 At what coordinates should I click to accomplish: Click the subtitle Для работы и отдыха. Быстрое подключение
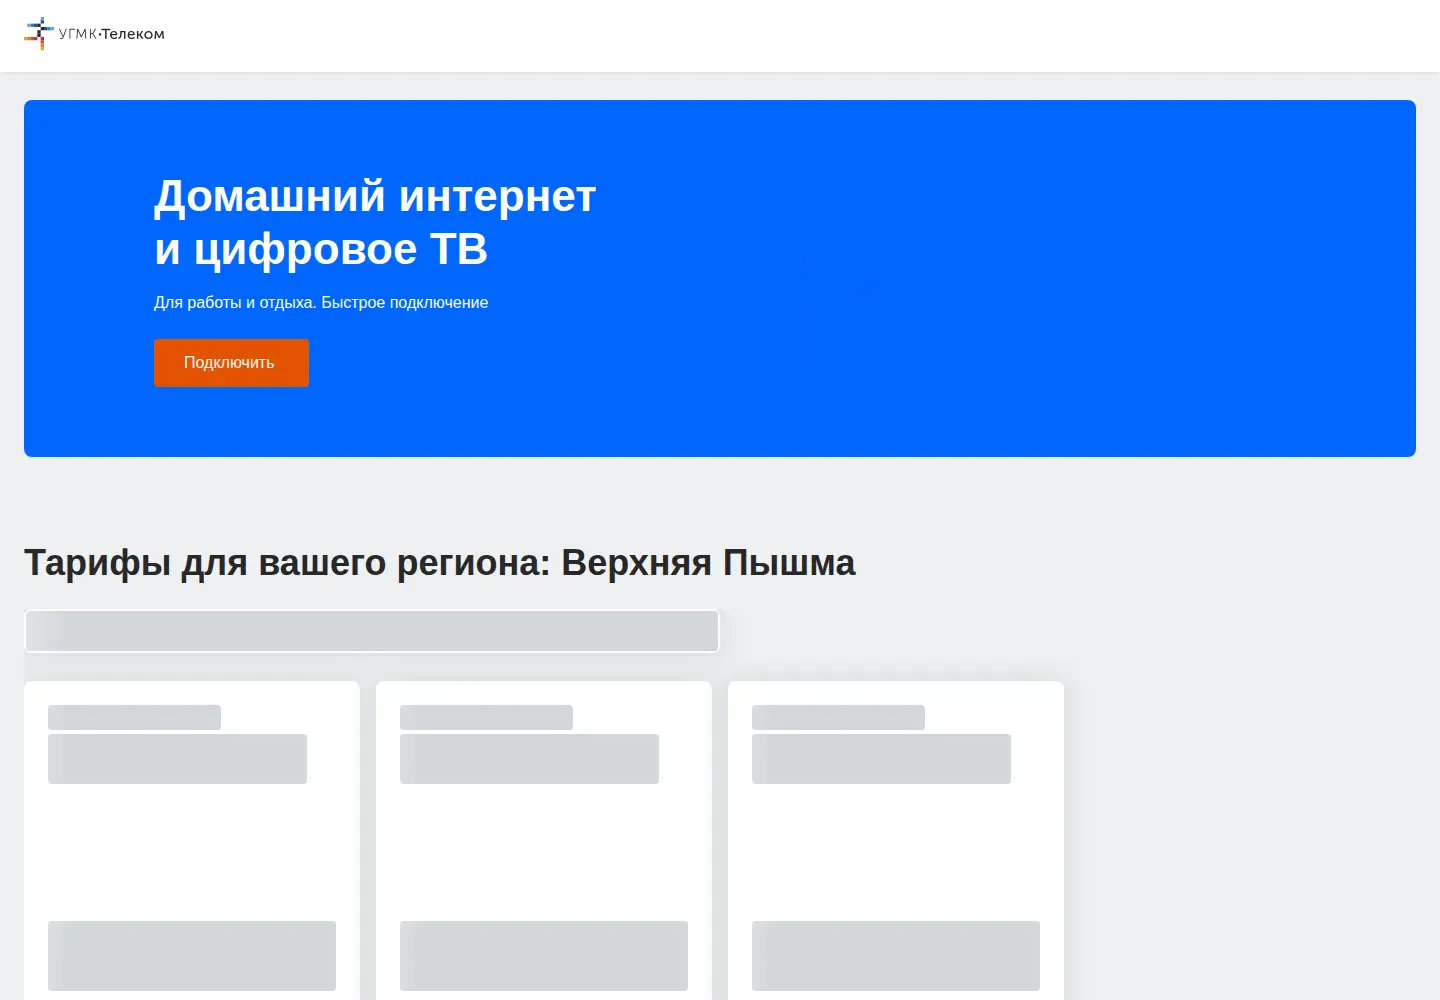point(321,302)
